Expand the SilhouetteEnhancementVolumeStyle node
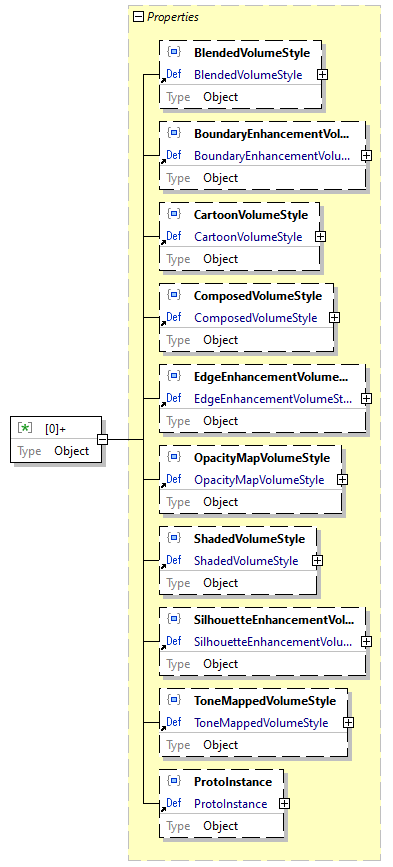The width and height of the screenshot is (393, 867). pos(366,642)
